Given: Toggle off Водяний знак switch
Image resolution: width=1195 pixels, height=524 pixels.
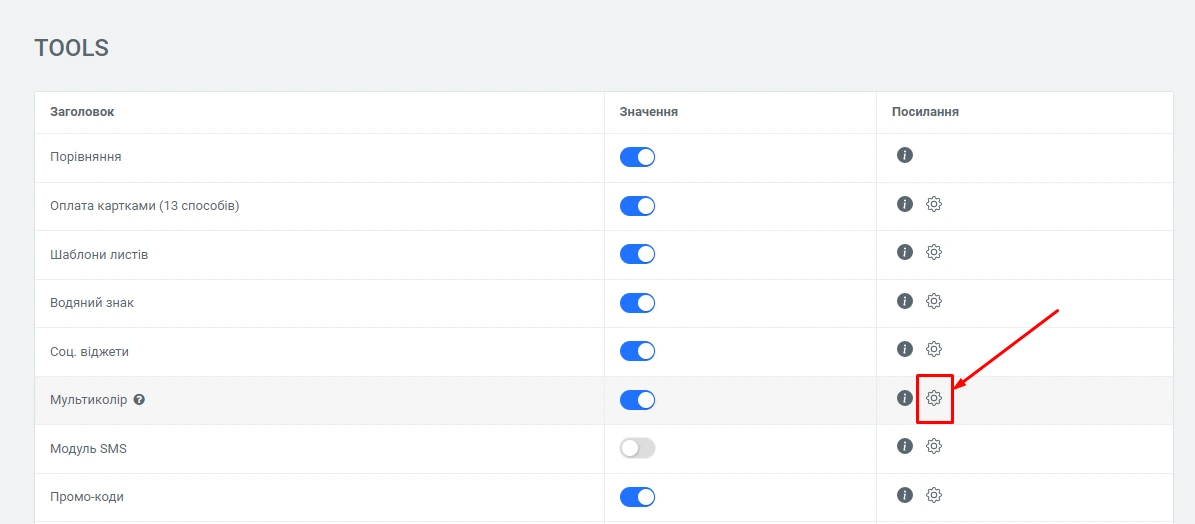Looking at the screenshot, I should click(x=637, y=303).
